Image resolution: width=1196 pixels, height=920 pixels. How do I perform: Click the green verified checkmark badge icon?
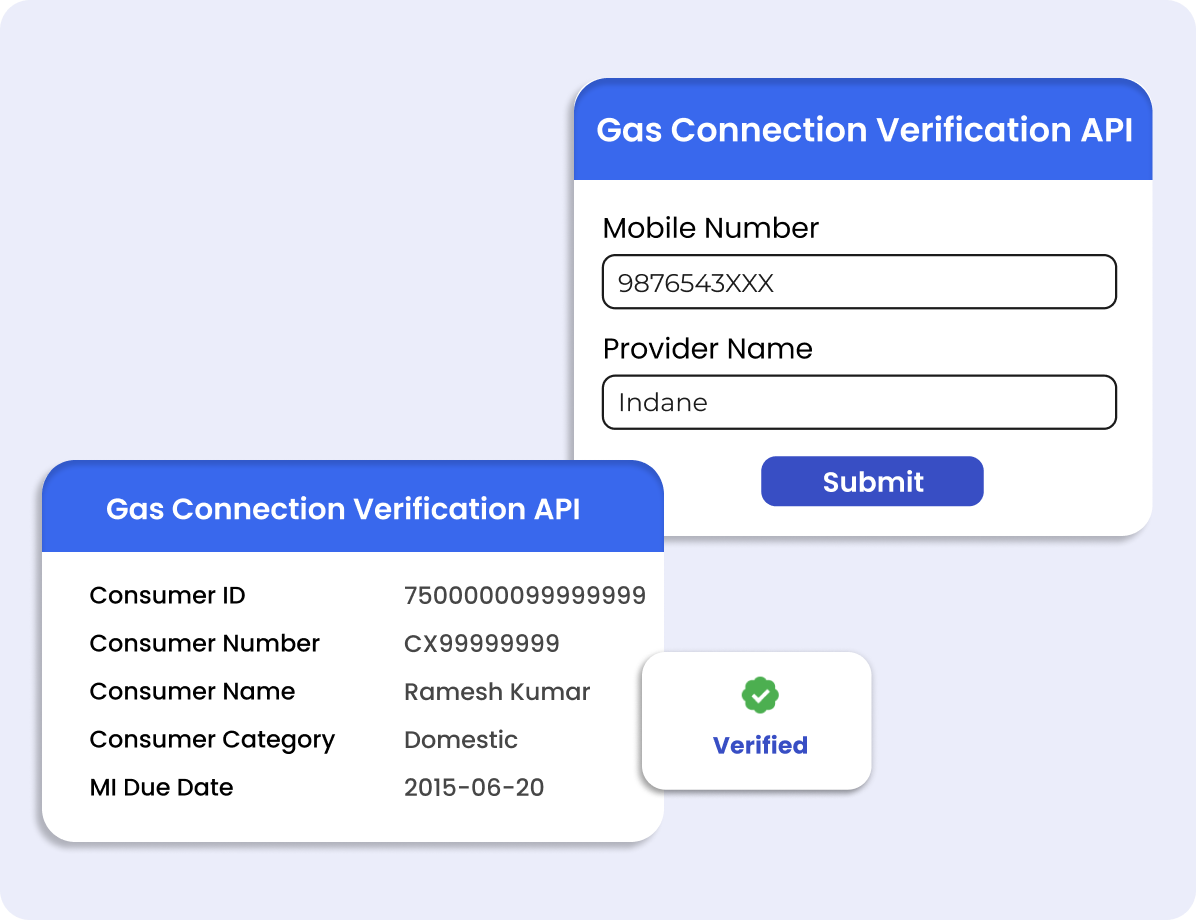(x=760, y=695)
